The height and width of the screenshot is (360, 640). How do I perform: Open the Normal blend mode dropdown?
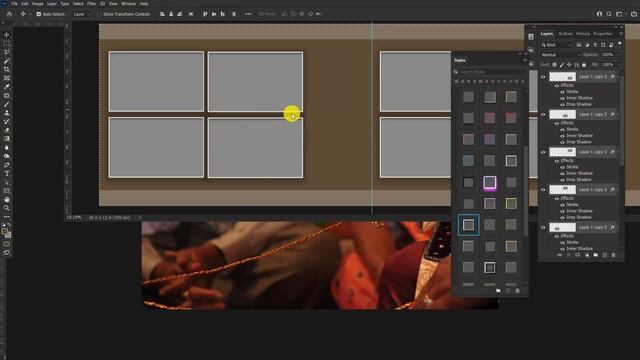[561, 55]
